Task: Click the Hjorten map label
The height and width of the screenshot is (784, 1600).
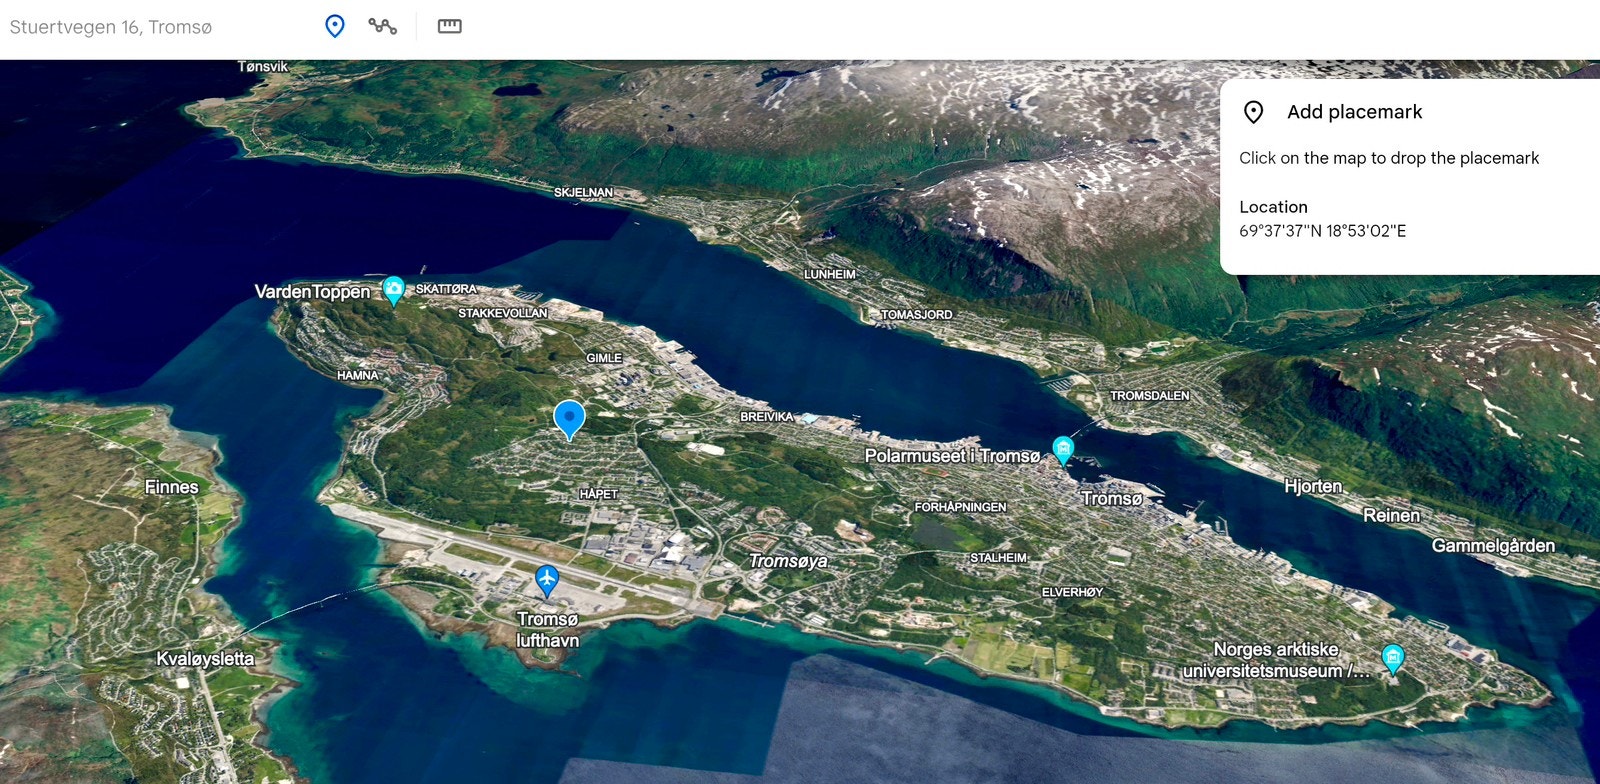Action: coord(1313,486)
